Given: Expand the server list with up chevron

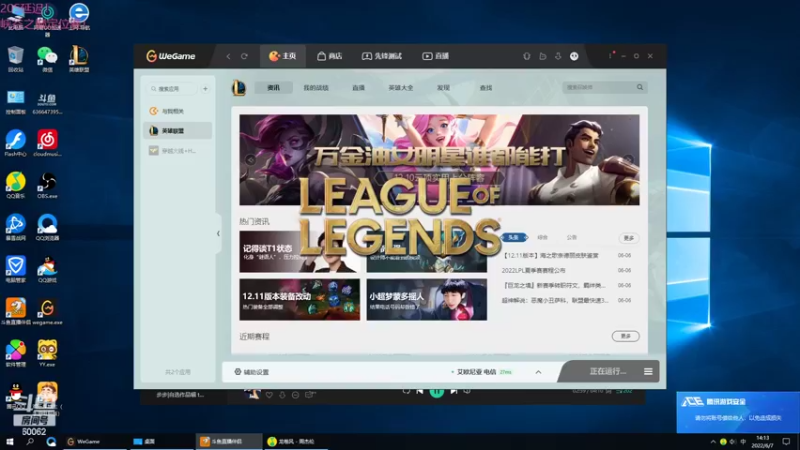Looking at the screenshot, I should 538,372.
